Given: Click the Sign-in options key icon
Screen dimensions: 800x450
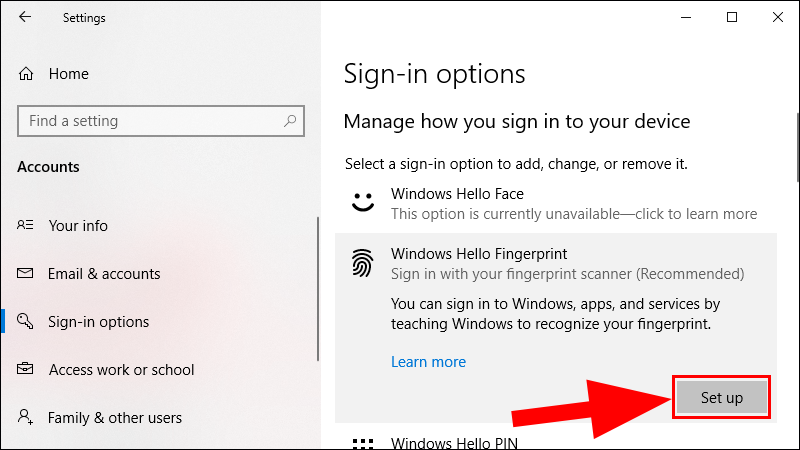Looking at the screenshot, I should point(27,322).
